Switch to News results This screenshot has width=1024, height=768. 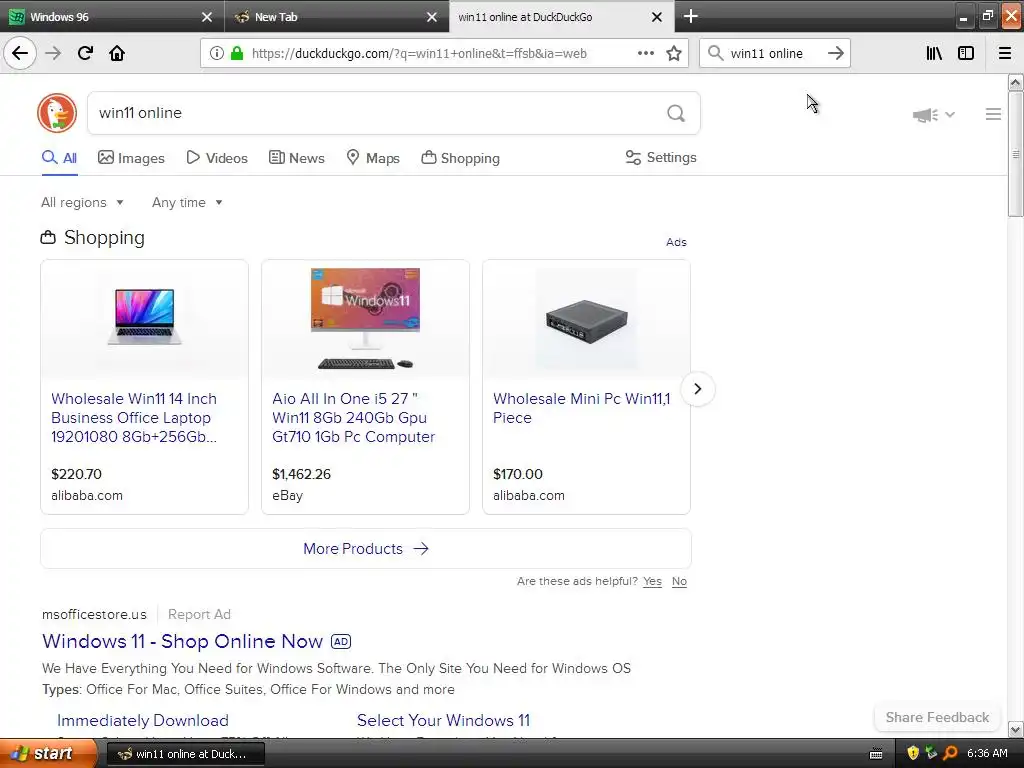[x=296, y=158]
